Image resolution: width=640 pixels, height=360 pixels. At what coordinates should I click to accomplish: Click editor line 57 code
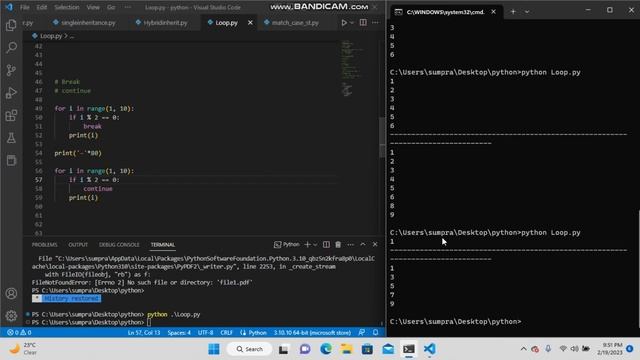tap(94, 180)
